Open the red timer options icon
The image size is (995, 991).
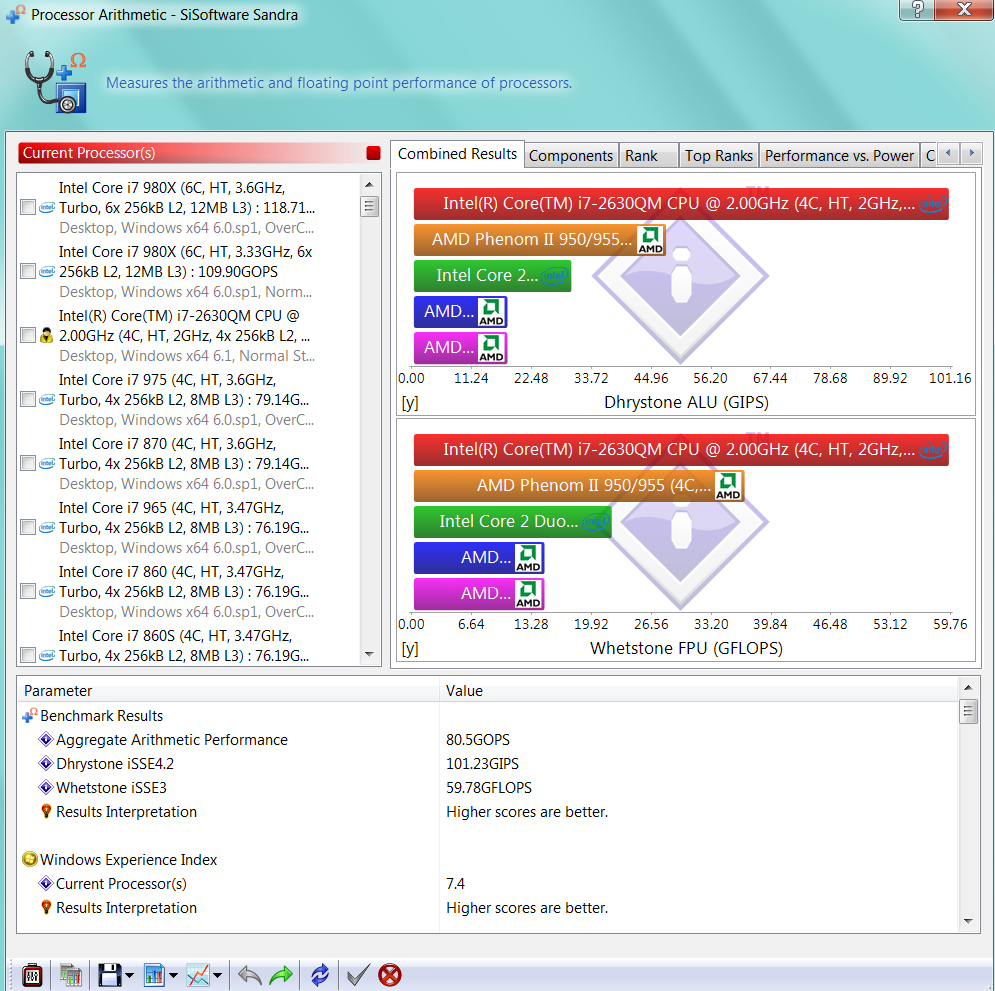coord(32,974)
